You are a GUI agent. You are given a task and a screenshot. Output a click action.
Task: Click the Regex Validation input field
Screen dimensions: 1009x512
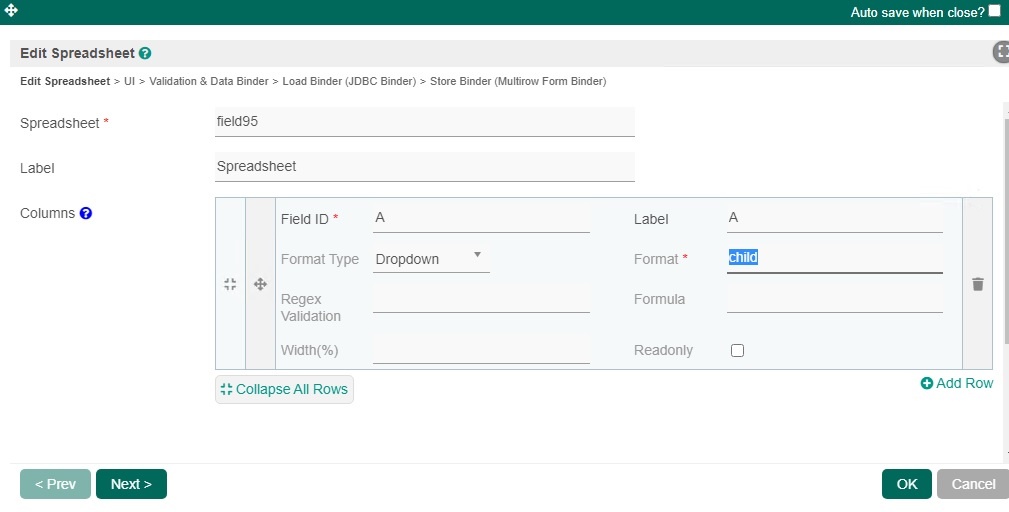(481, 299)
